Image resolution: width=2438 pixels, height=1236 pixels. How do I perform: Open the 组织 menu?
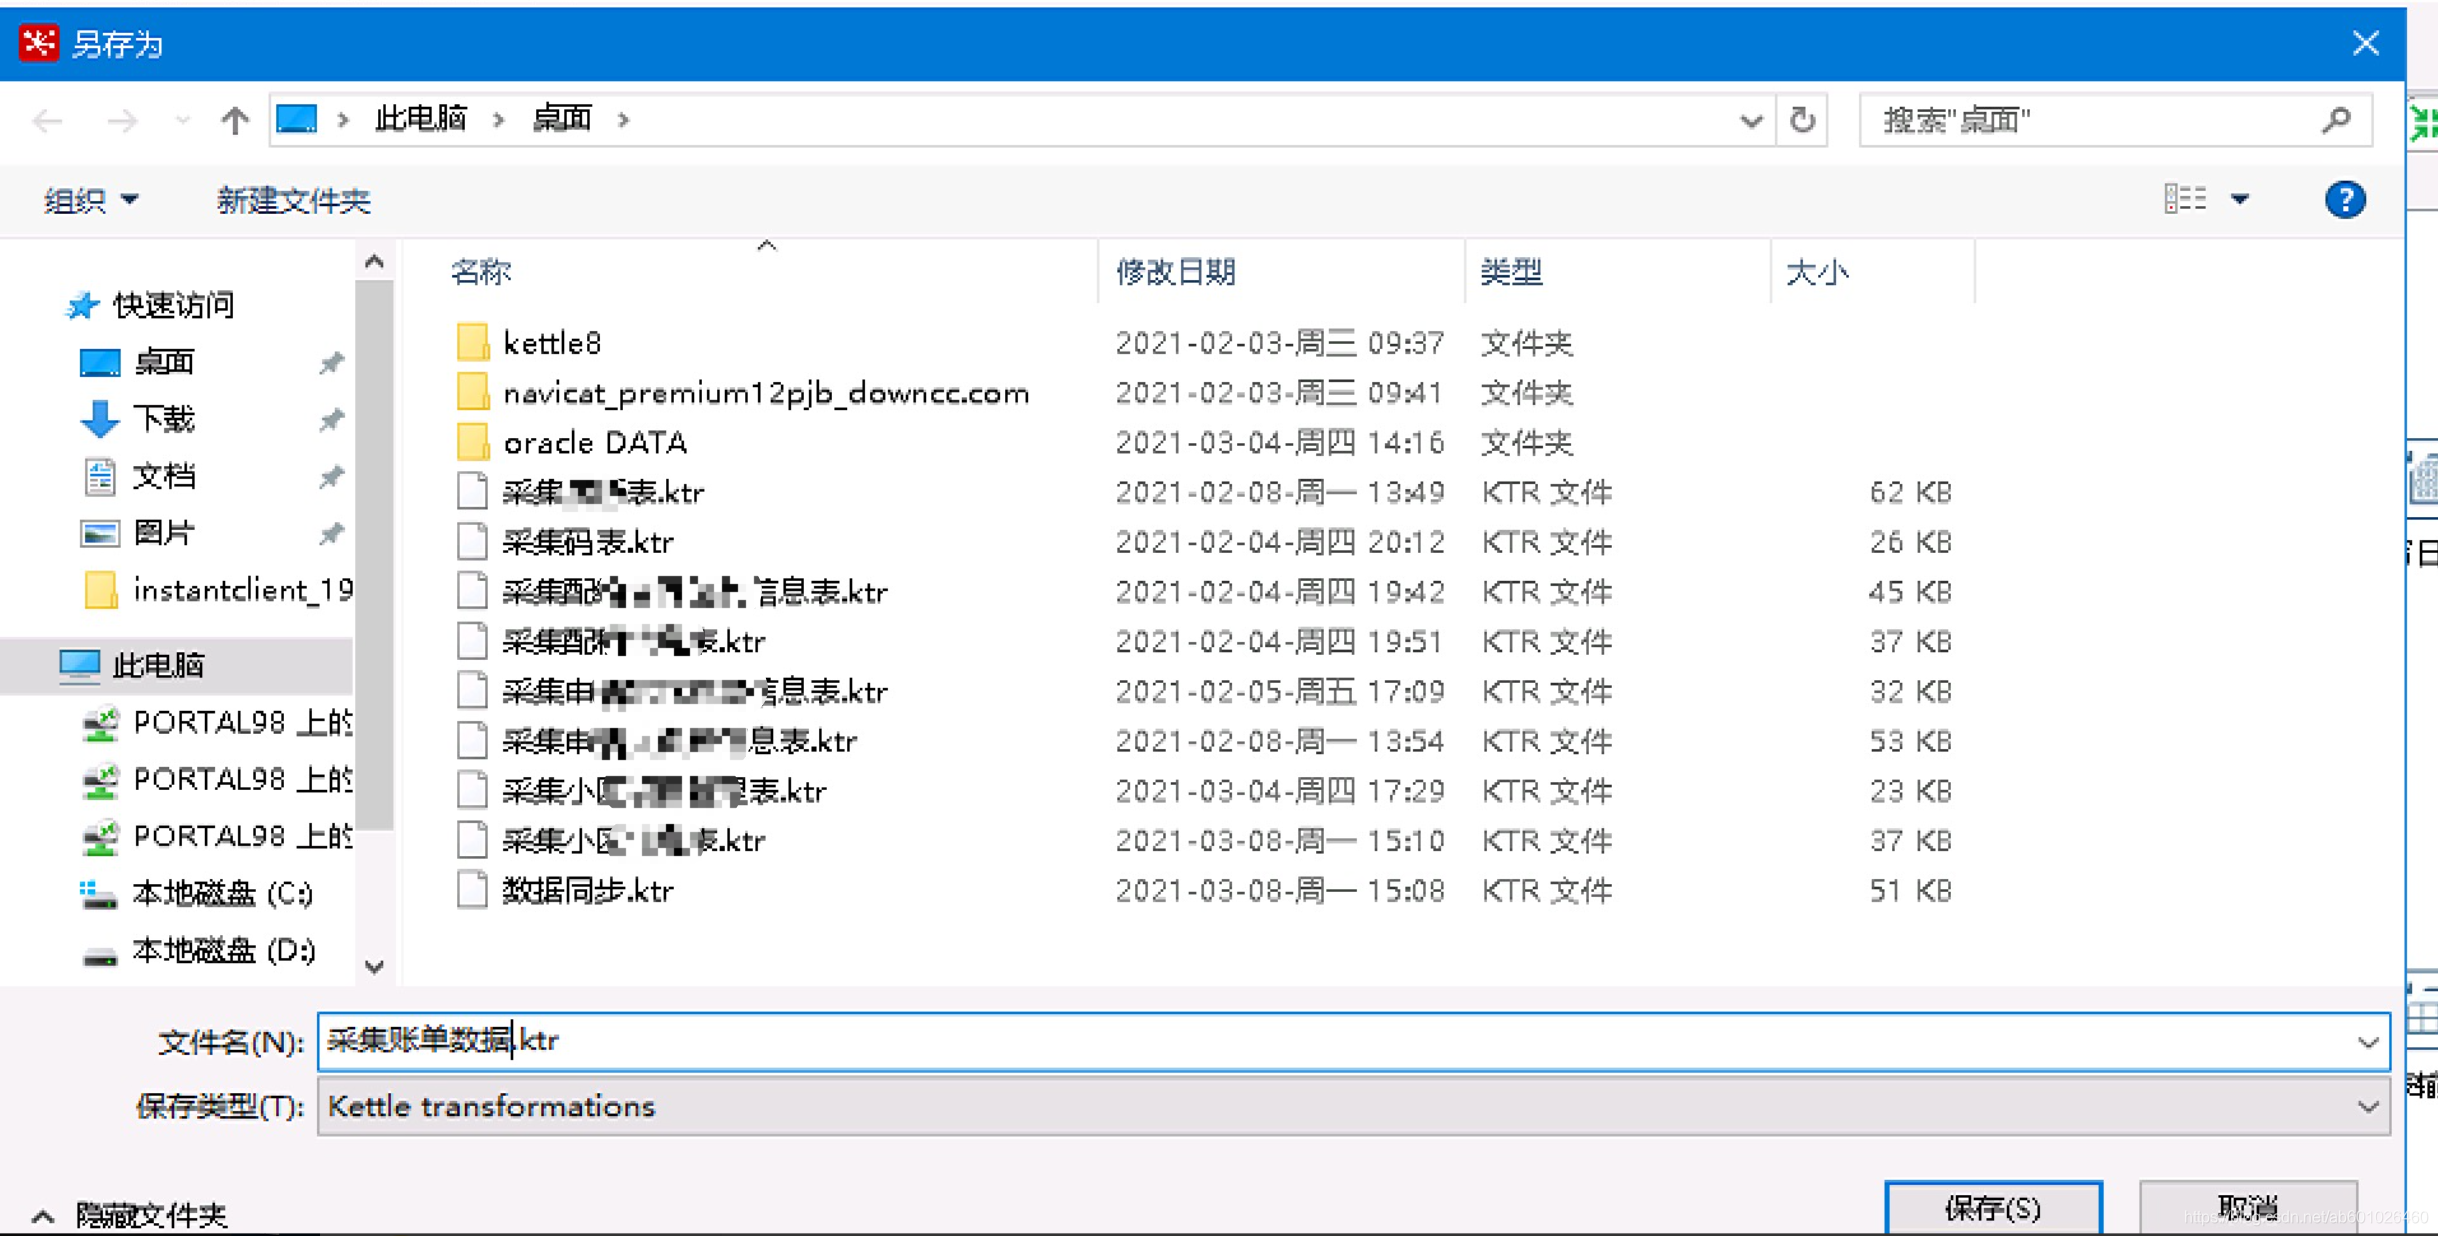(90, 200)
